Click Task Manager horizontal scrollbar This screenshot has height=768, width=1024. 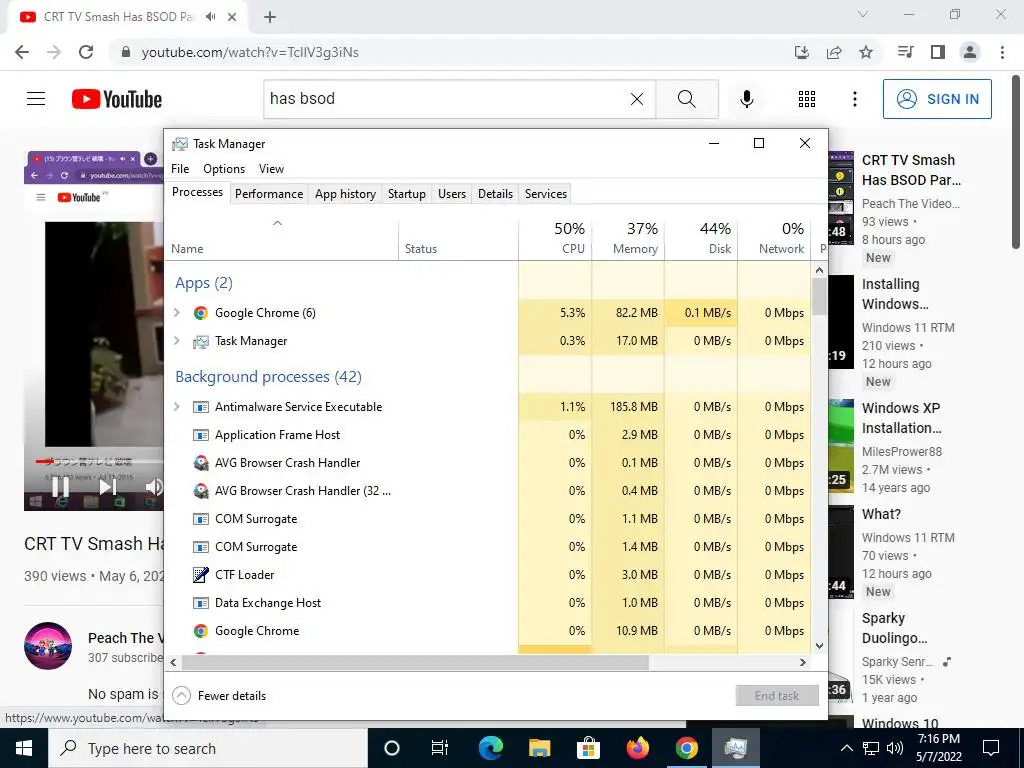click(415, 662)
